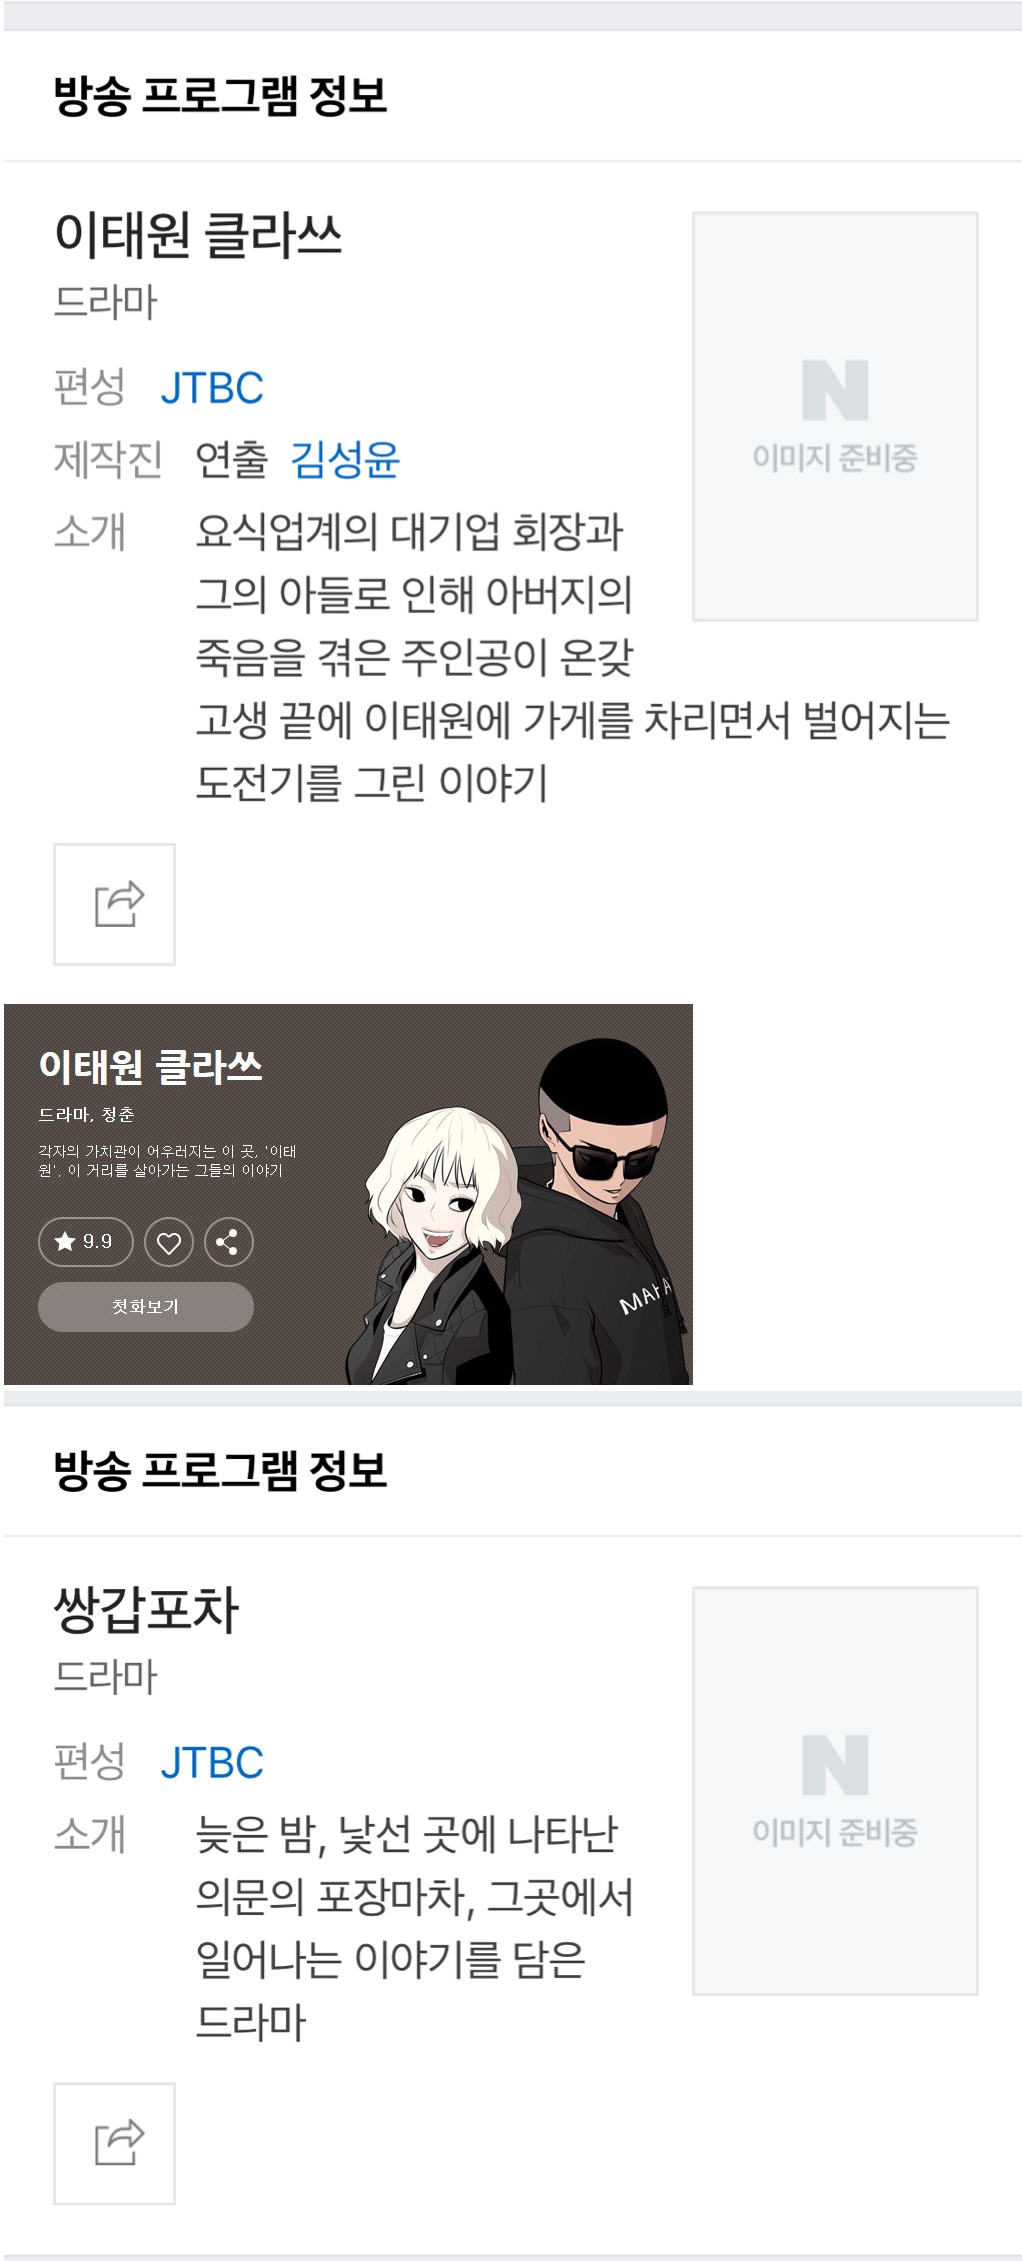1022x2261 pixels.
Task: Open the 첫화보기 button on the banner
Action: (x=146, y=1306)
